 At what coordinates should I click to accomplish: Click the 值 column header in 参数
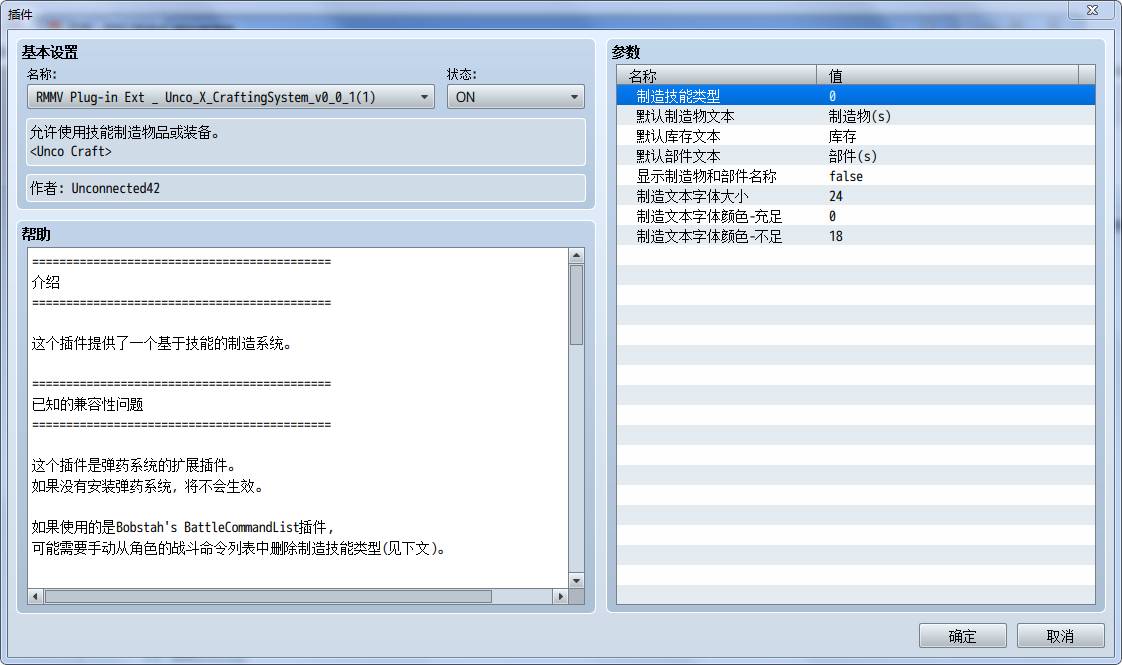947,75
